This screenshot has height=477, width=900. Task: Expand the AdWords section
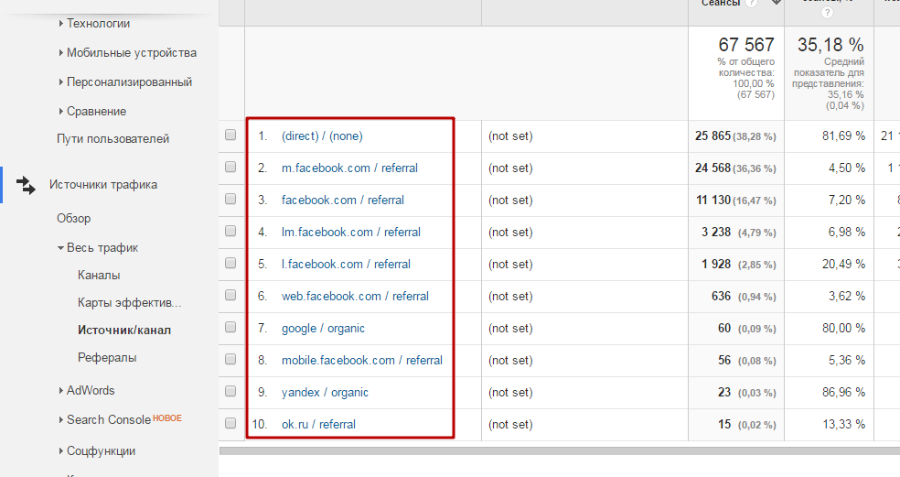coord(90,390)
